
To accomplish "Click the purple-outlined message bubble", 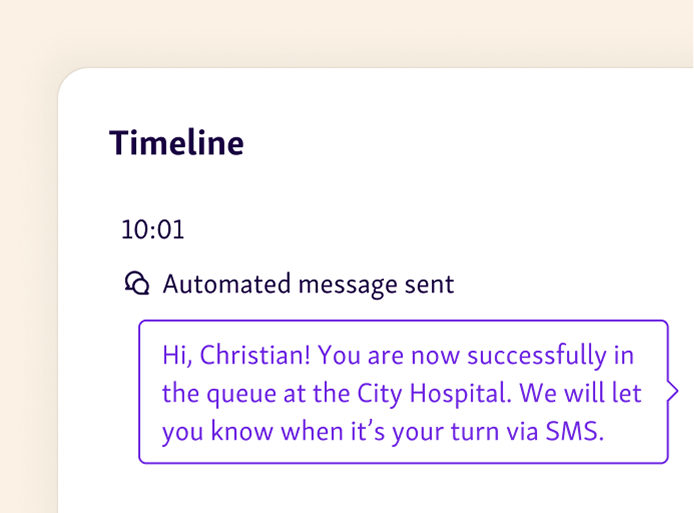I will [x=402, y=392].
